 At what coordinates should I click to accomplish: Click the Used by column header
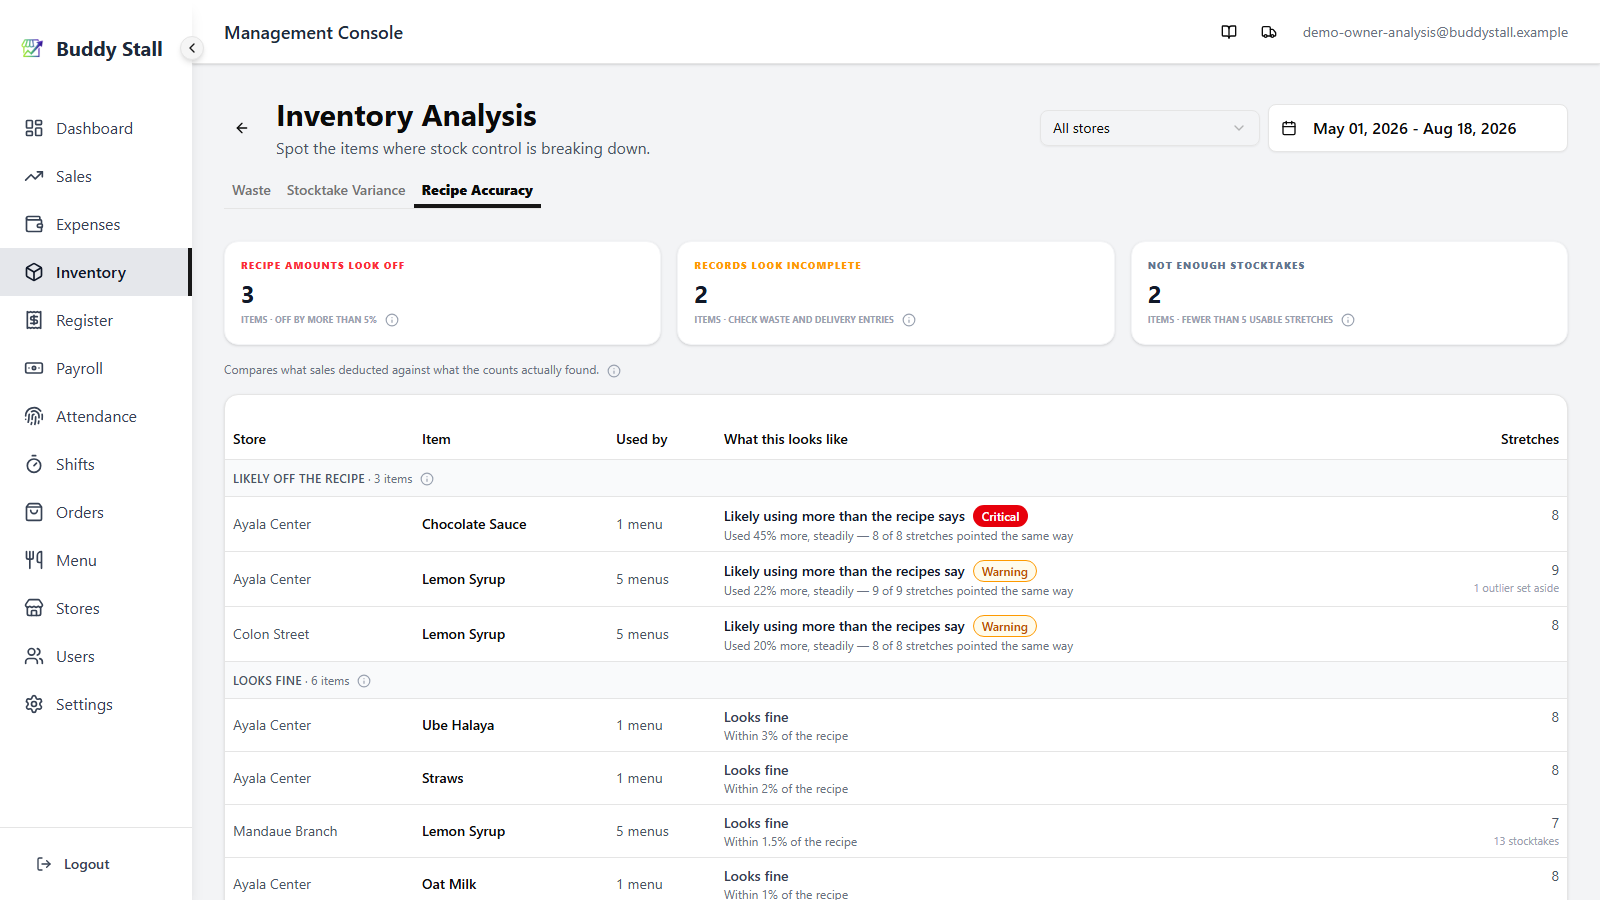pyautogui.click(x=641, y=440)
